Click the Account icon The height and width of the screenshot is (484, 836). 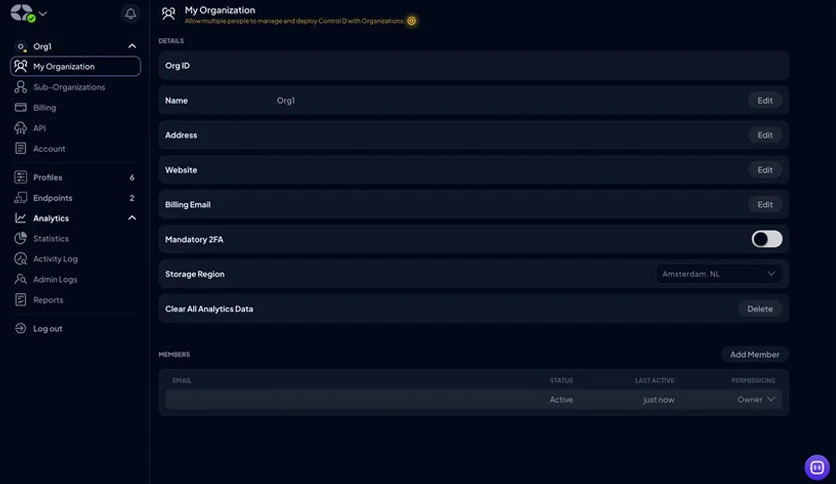point(21,148)
